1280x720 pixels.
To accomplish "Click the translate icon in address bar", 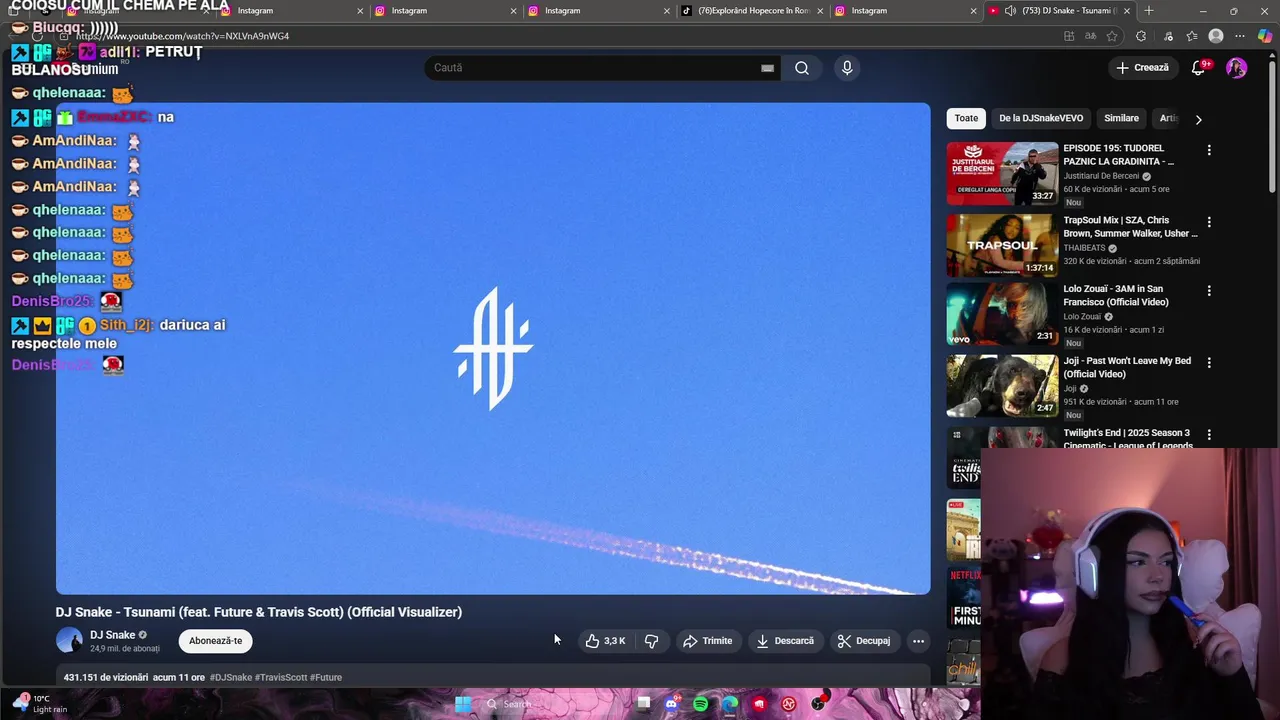I will [1091, 36].
